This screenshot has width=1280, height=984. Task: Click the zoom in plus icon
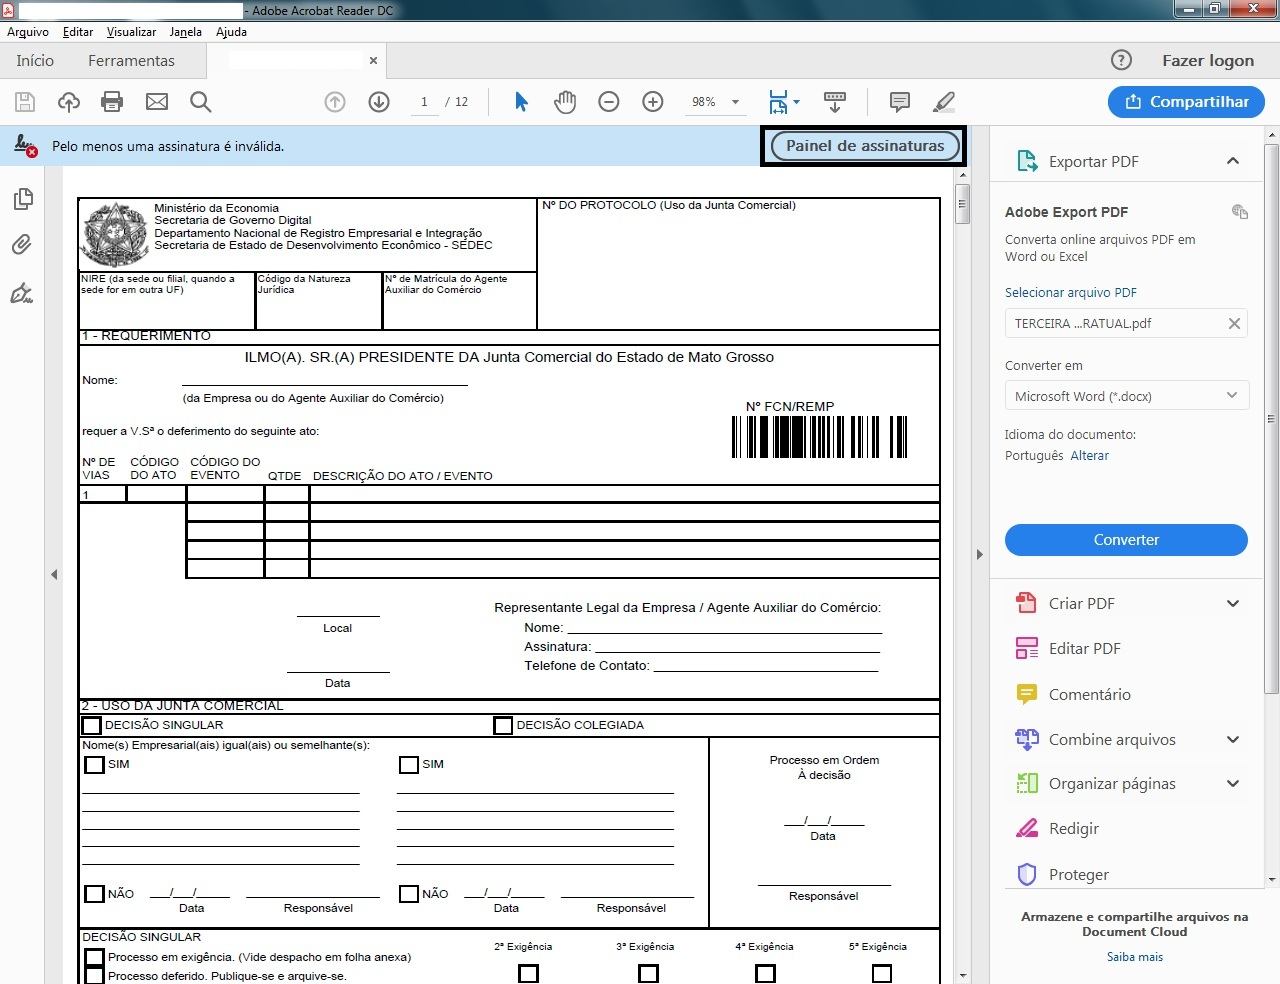(653, 102)
